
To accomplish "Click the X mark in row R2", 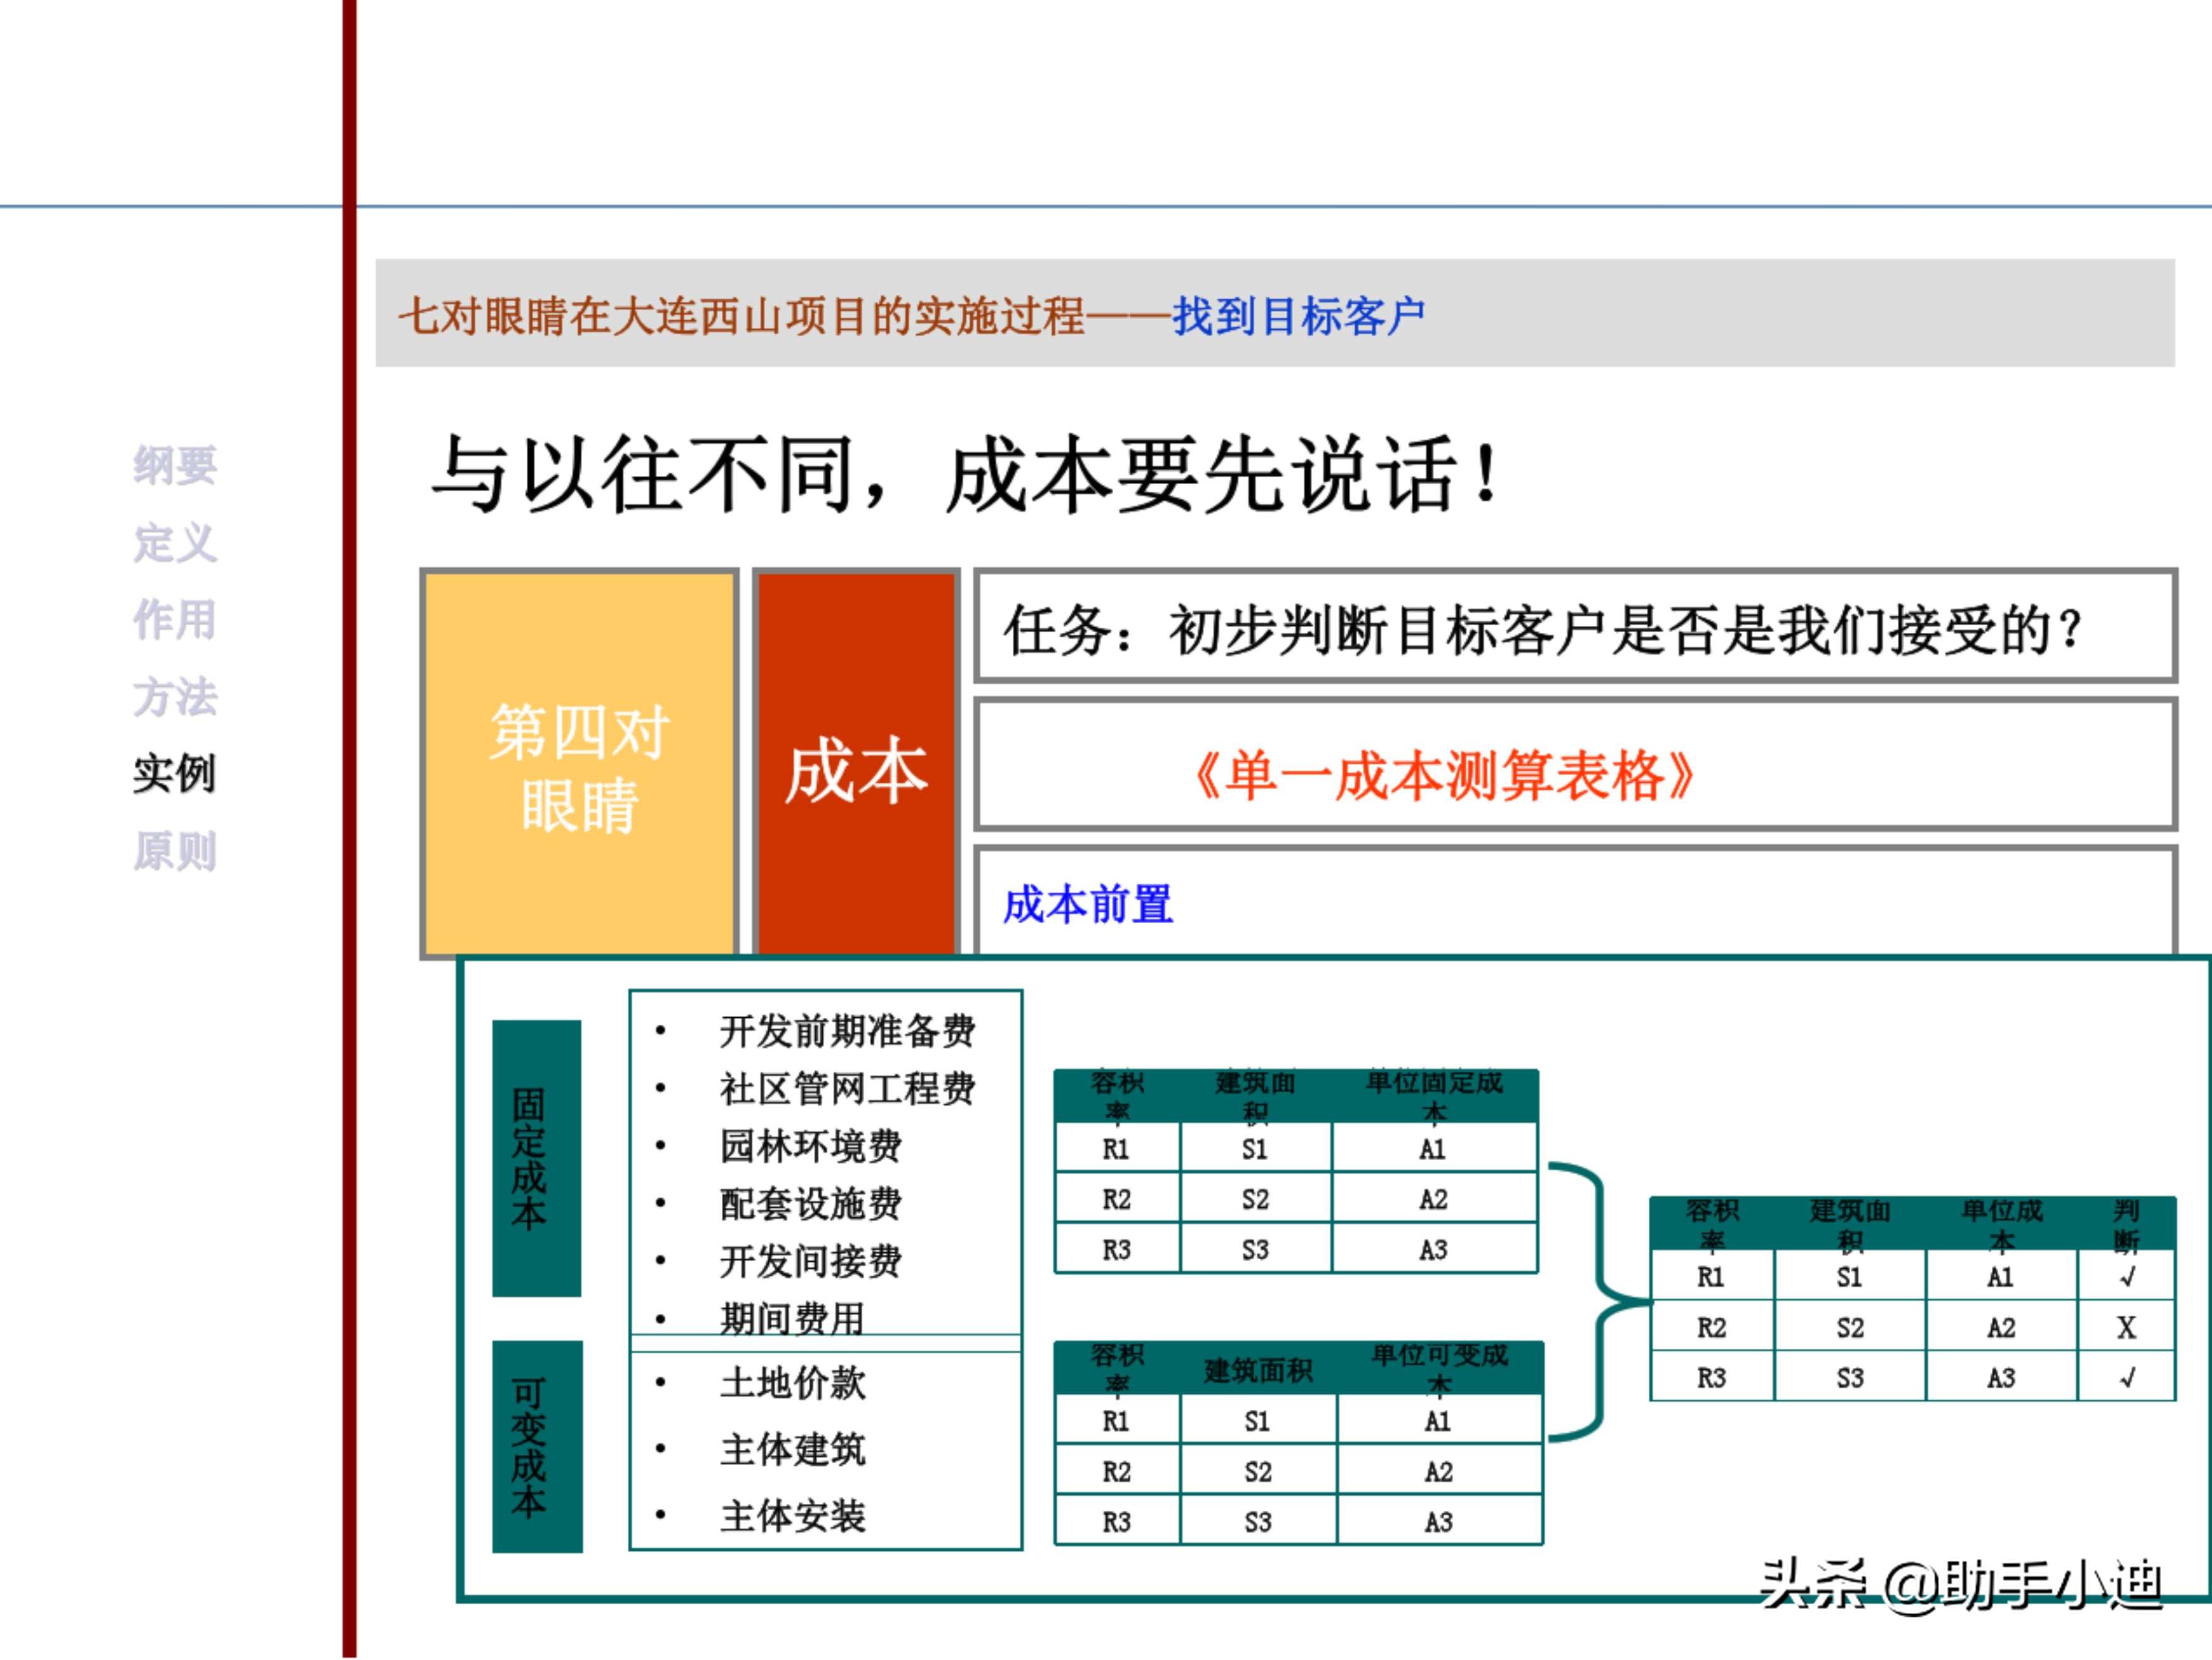I will pyautogui.click(x=2131, y=1328).
